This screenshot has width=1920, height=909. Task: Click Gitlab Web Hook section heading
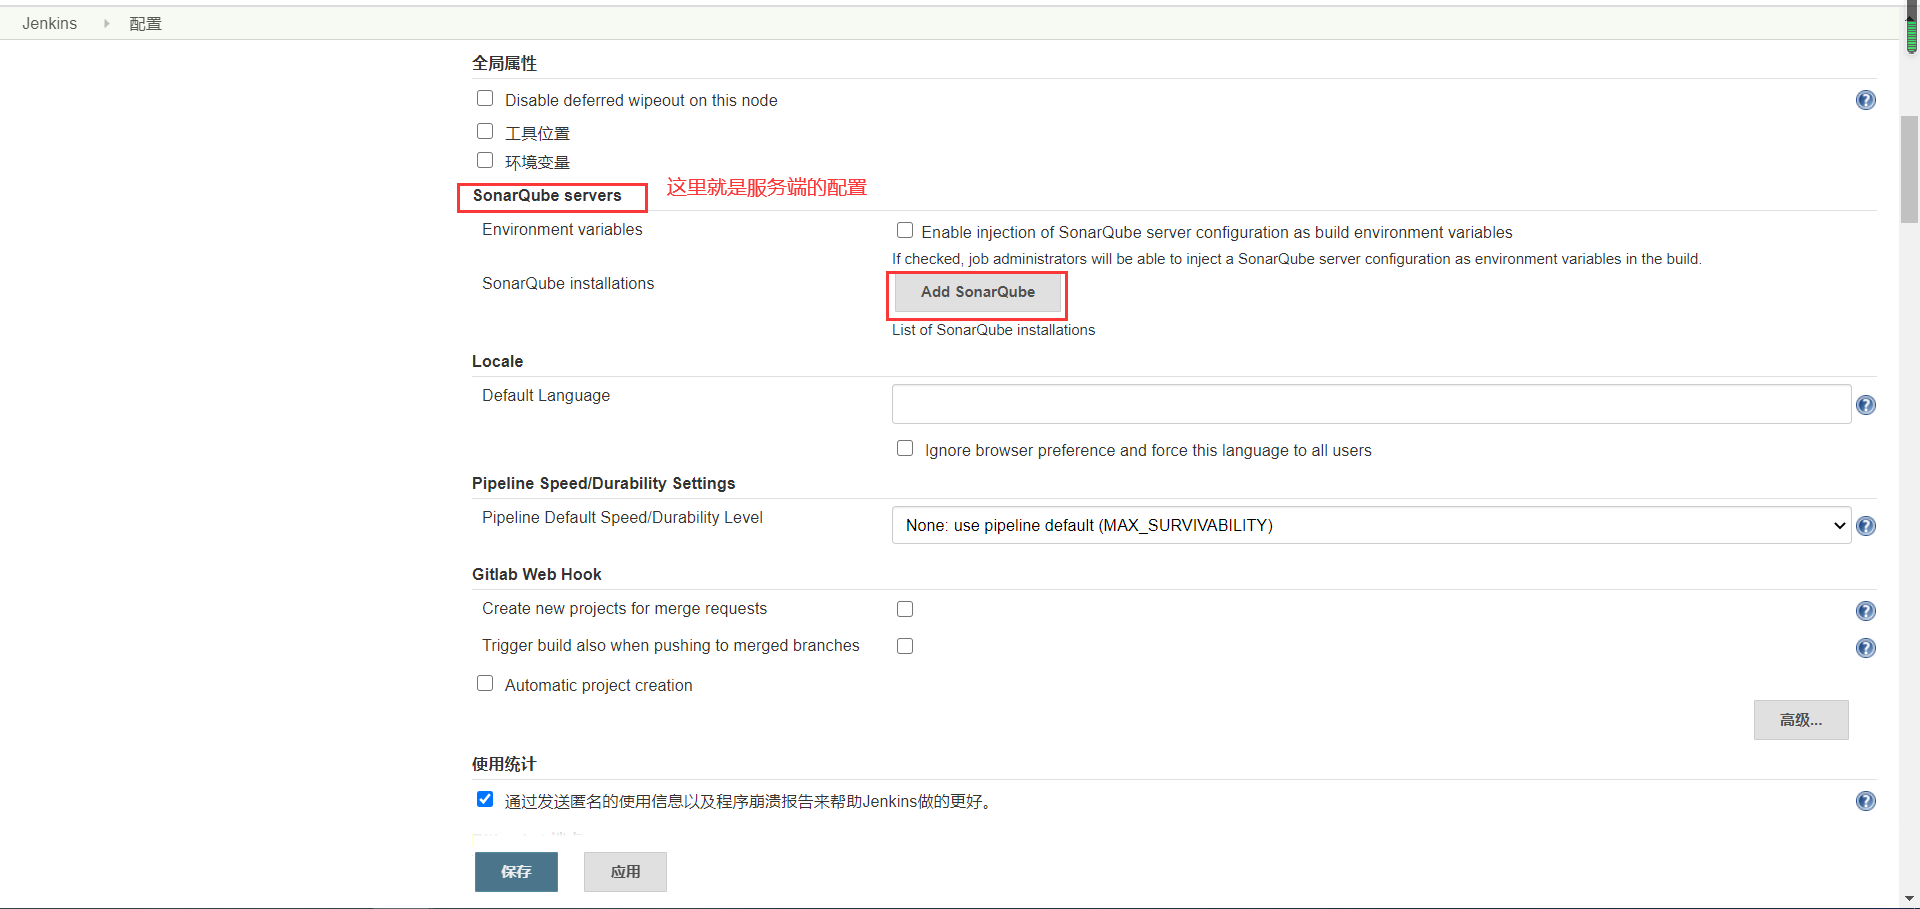tap(537, 574)
